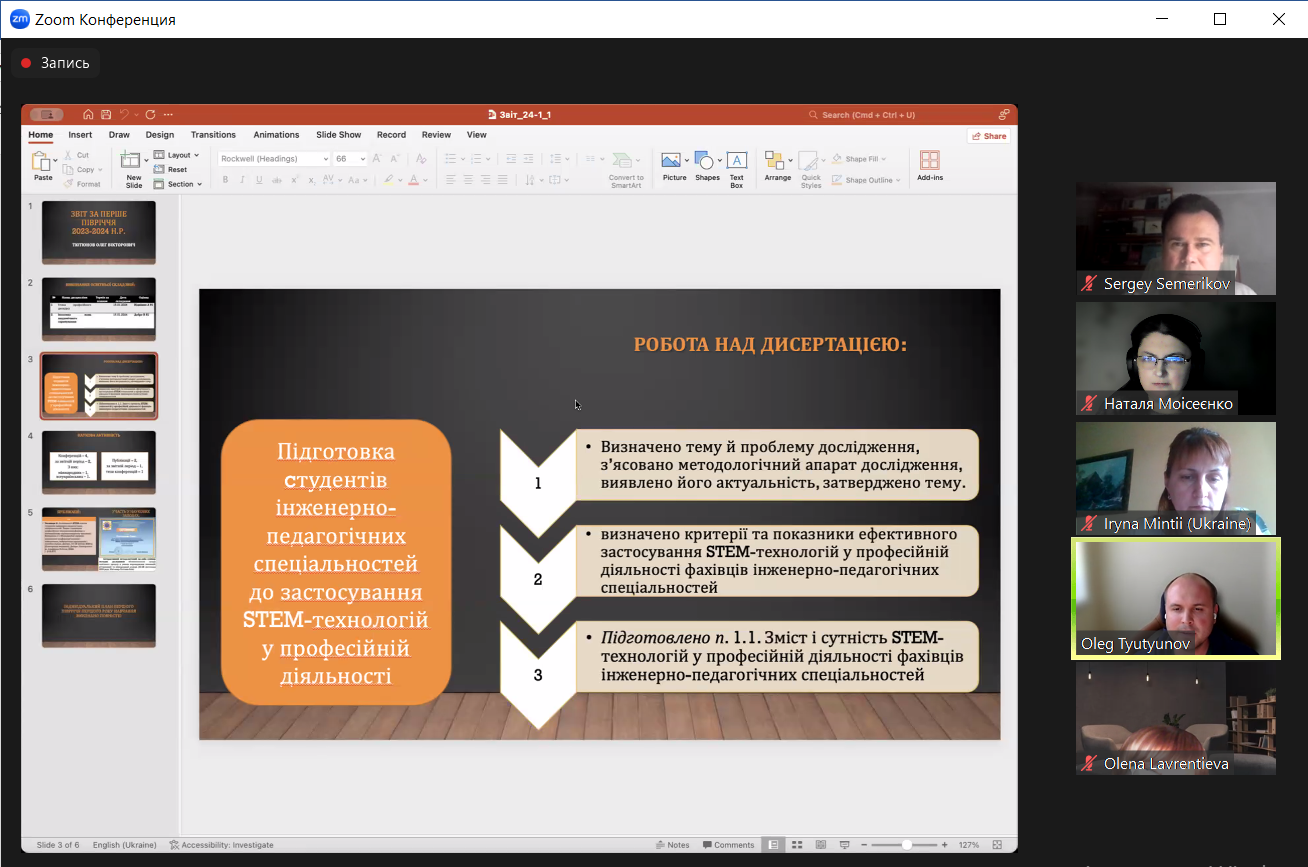Viewport: 1308px width, 867px height.
Task: Click Accessibility: Investigate in status bar
Action: pyautogui.click(x=221, y=845)
